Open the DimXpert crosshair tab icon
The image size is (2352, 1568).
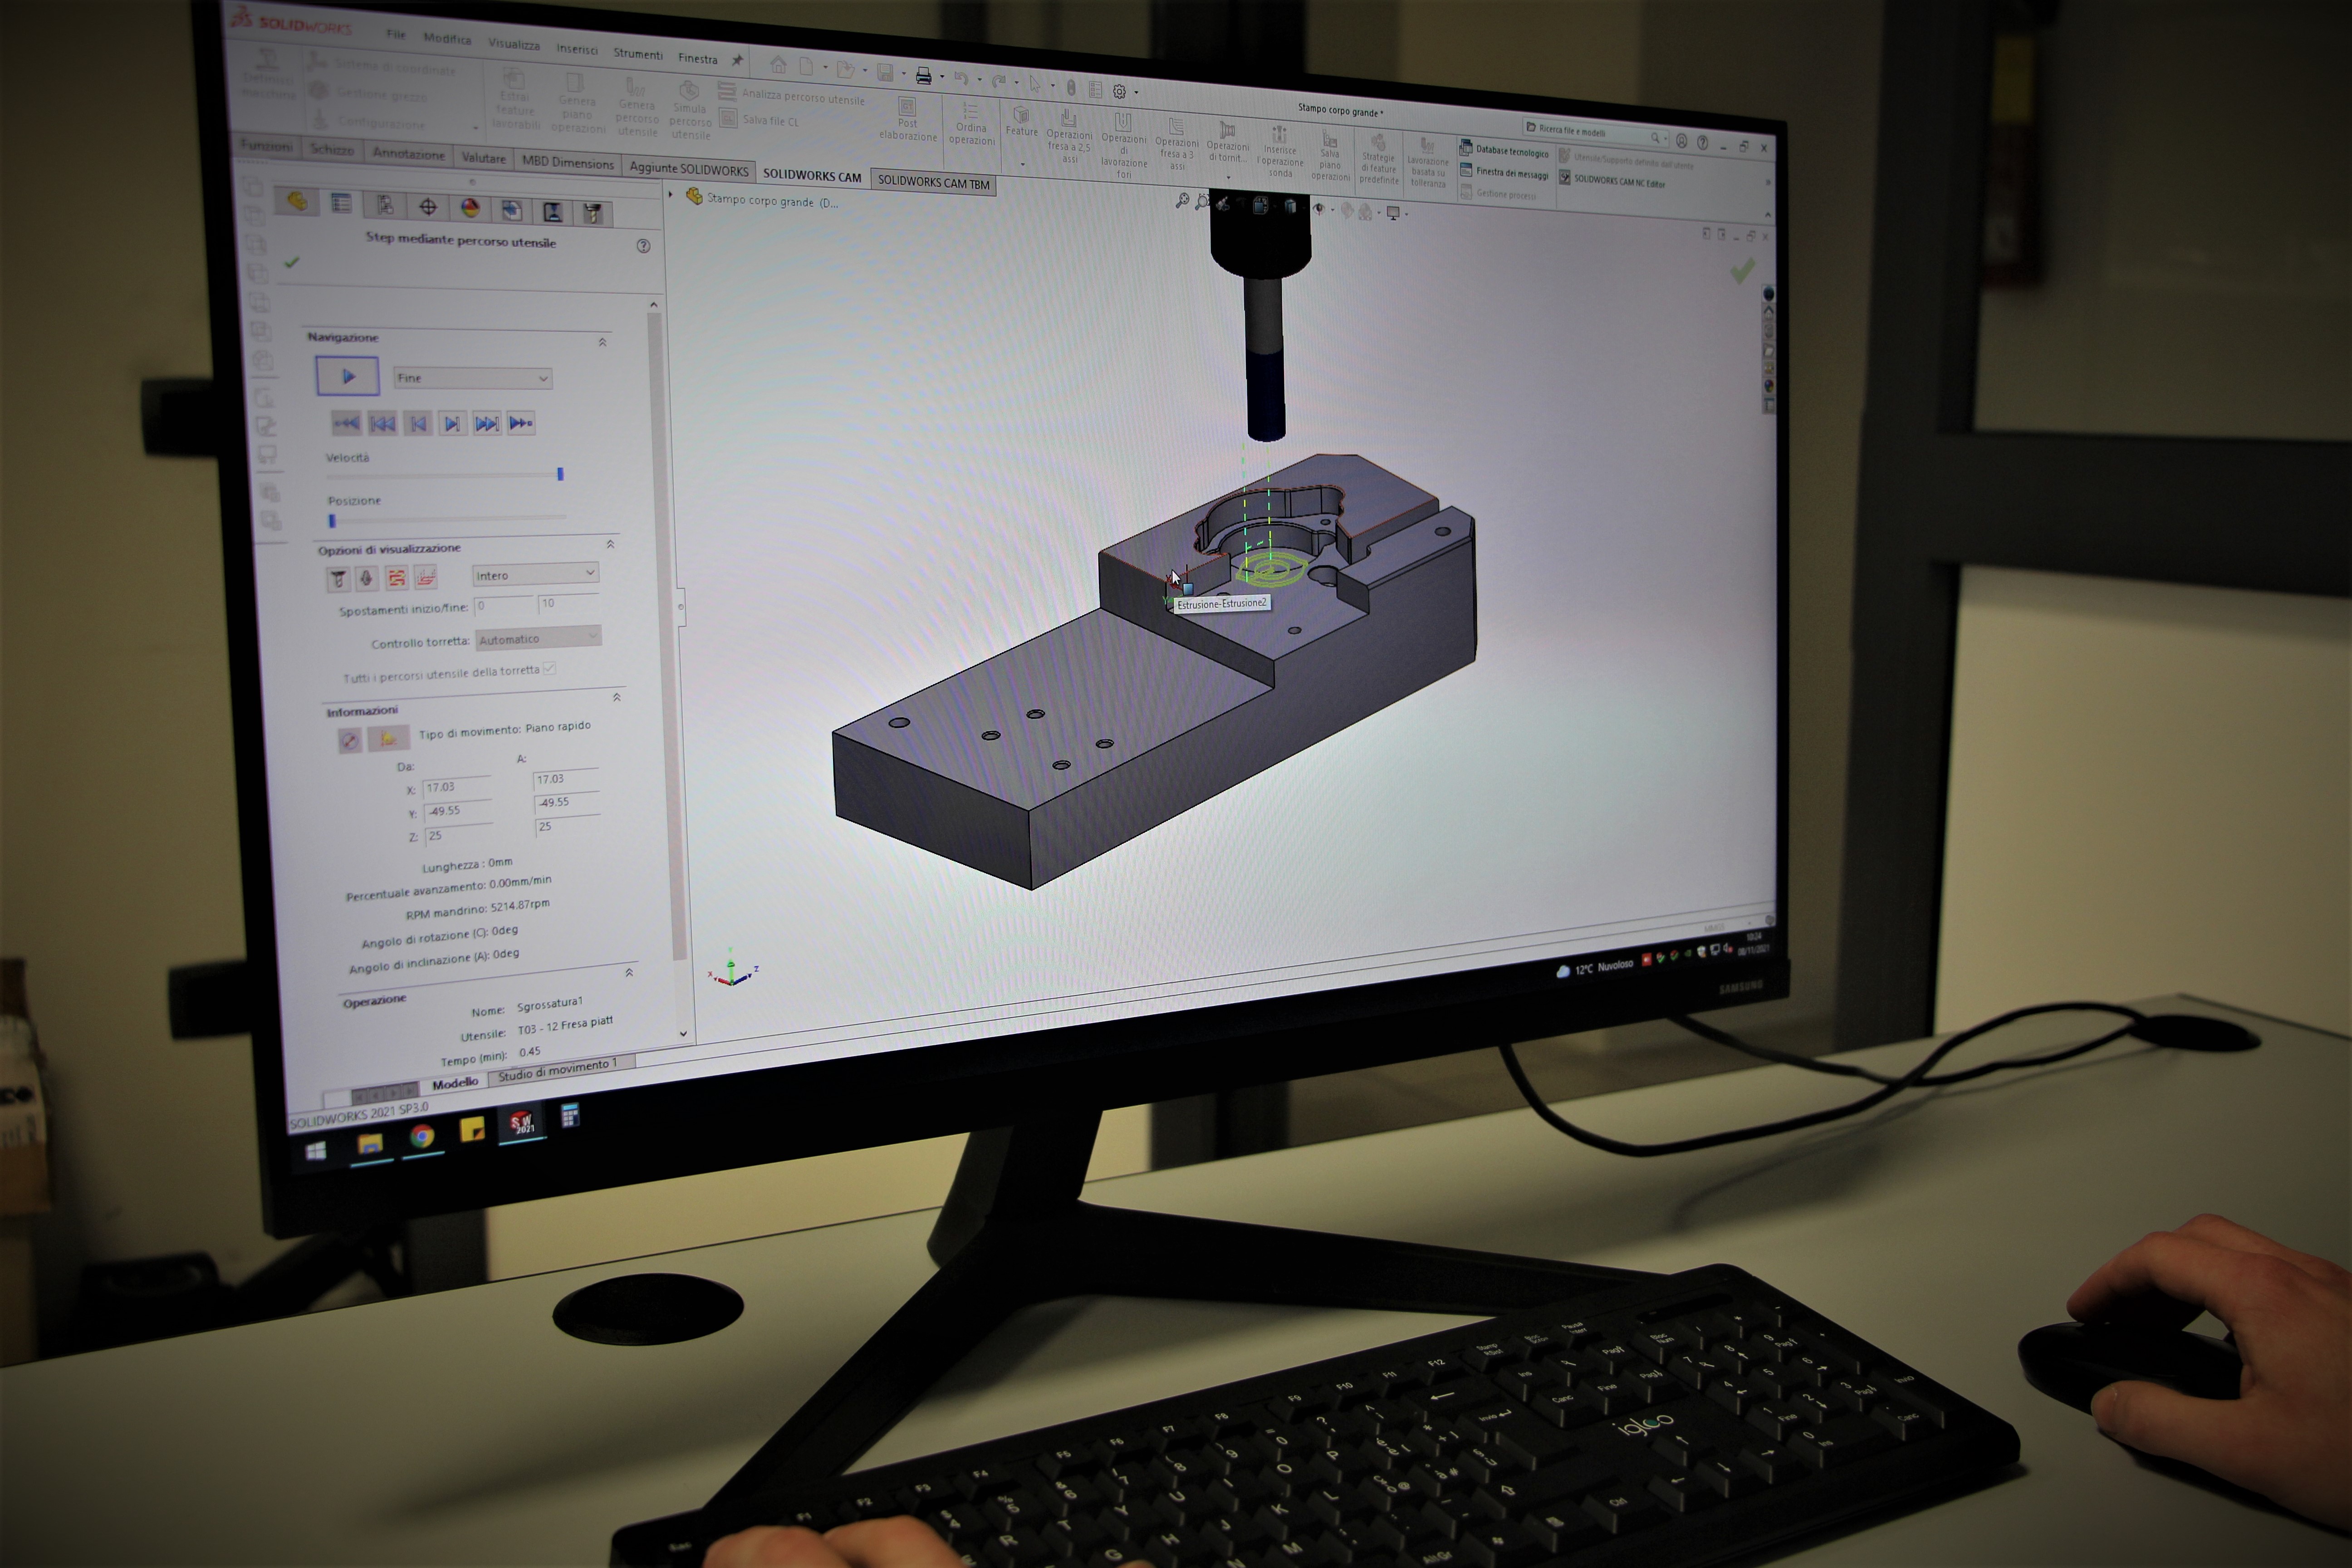pos(428,207)
